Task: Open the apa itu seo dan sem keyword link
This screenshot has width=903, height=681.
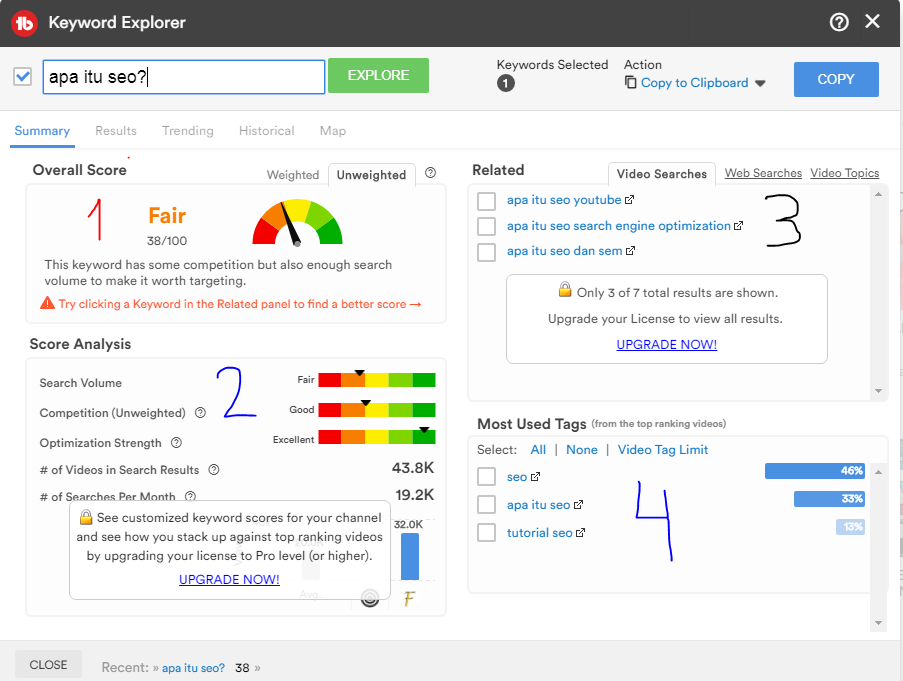Action: (x=564, y=251)
